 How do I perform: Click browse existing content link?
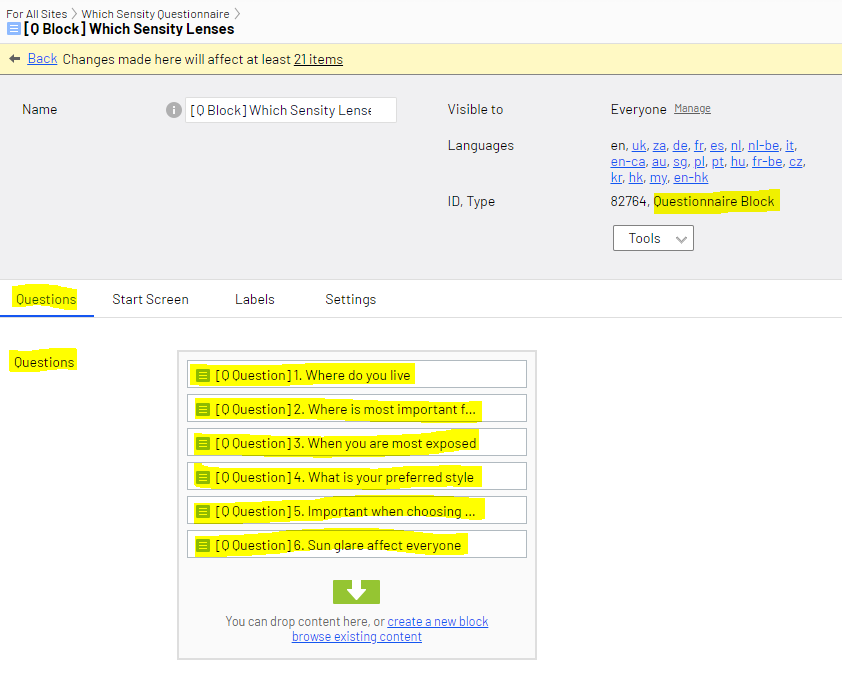357,636
